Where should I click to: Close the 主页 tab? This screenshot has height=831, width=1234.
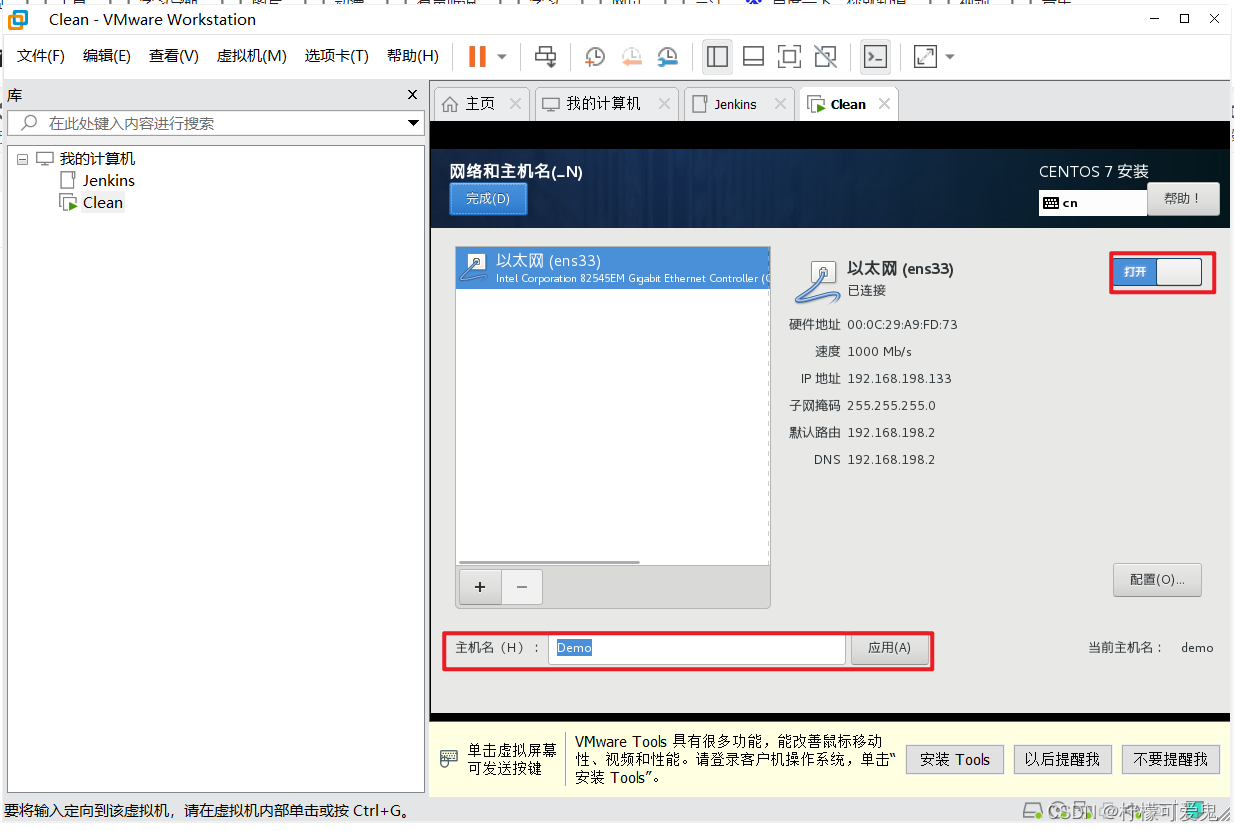[515, 104]
